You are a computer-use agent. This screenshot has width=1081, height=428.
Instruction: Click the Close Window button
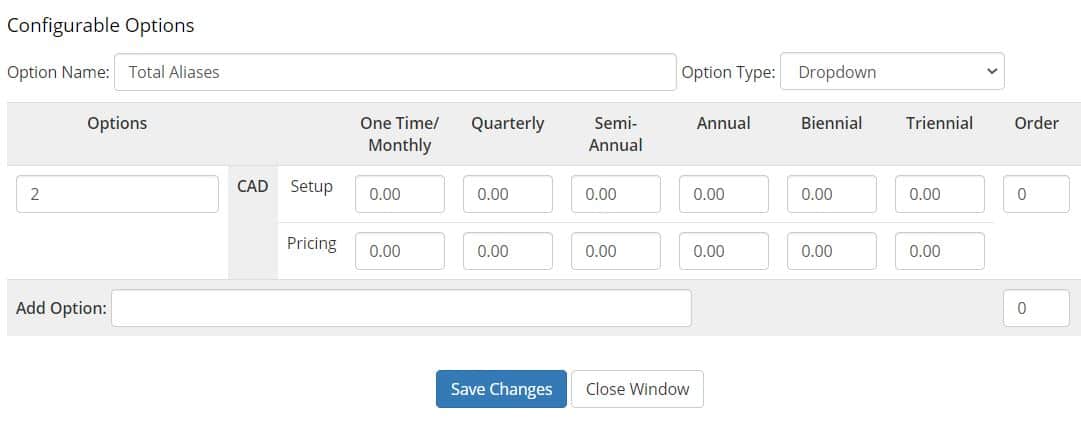point(637,389)
